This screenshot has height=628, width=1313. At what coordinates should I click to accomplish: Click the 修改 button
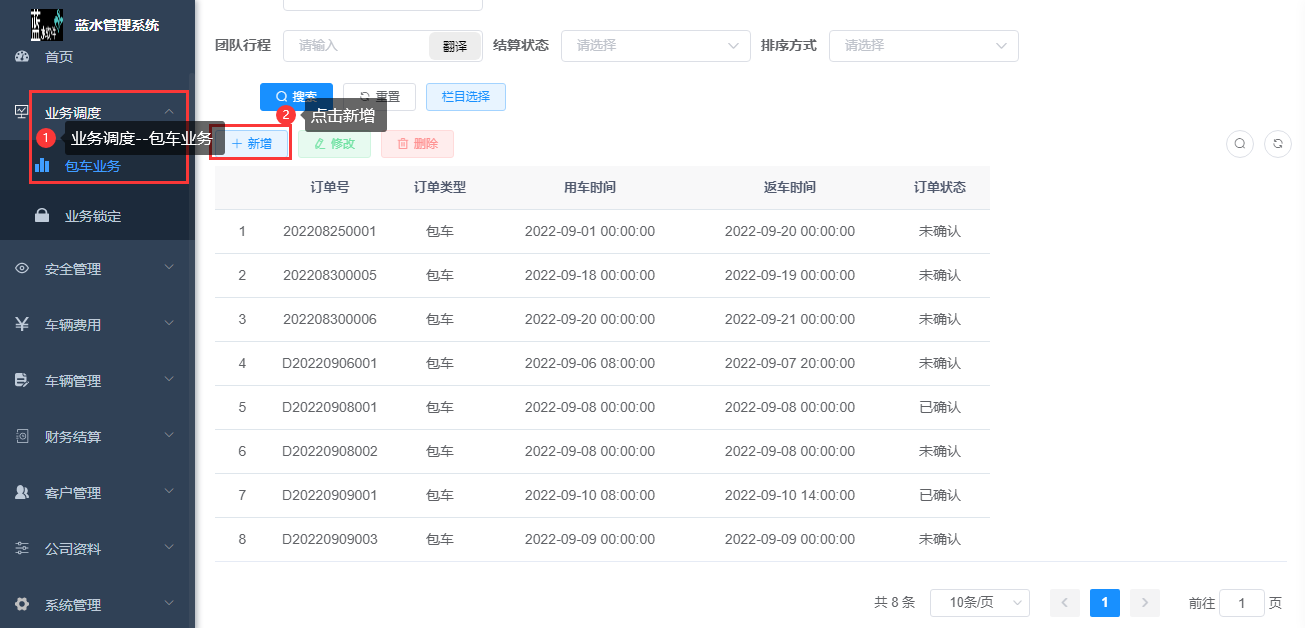point(334,144)
